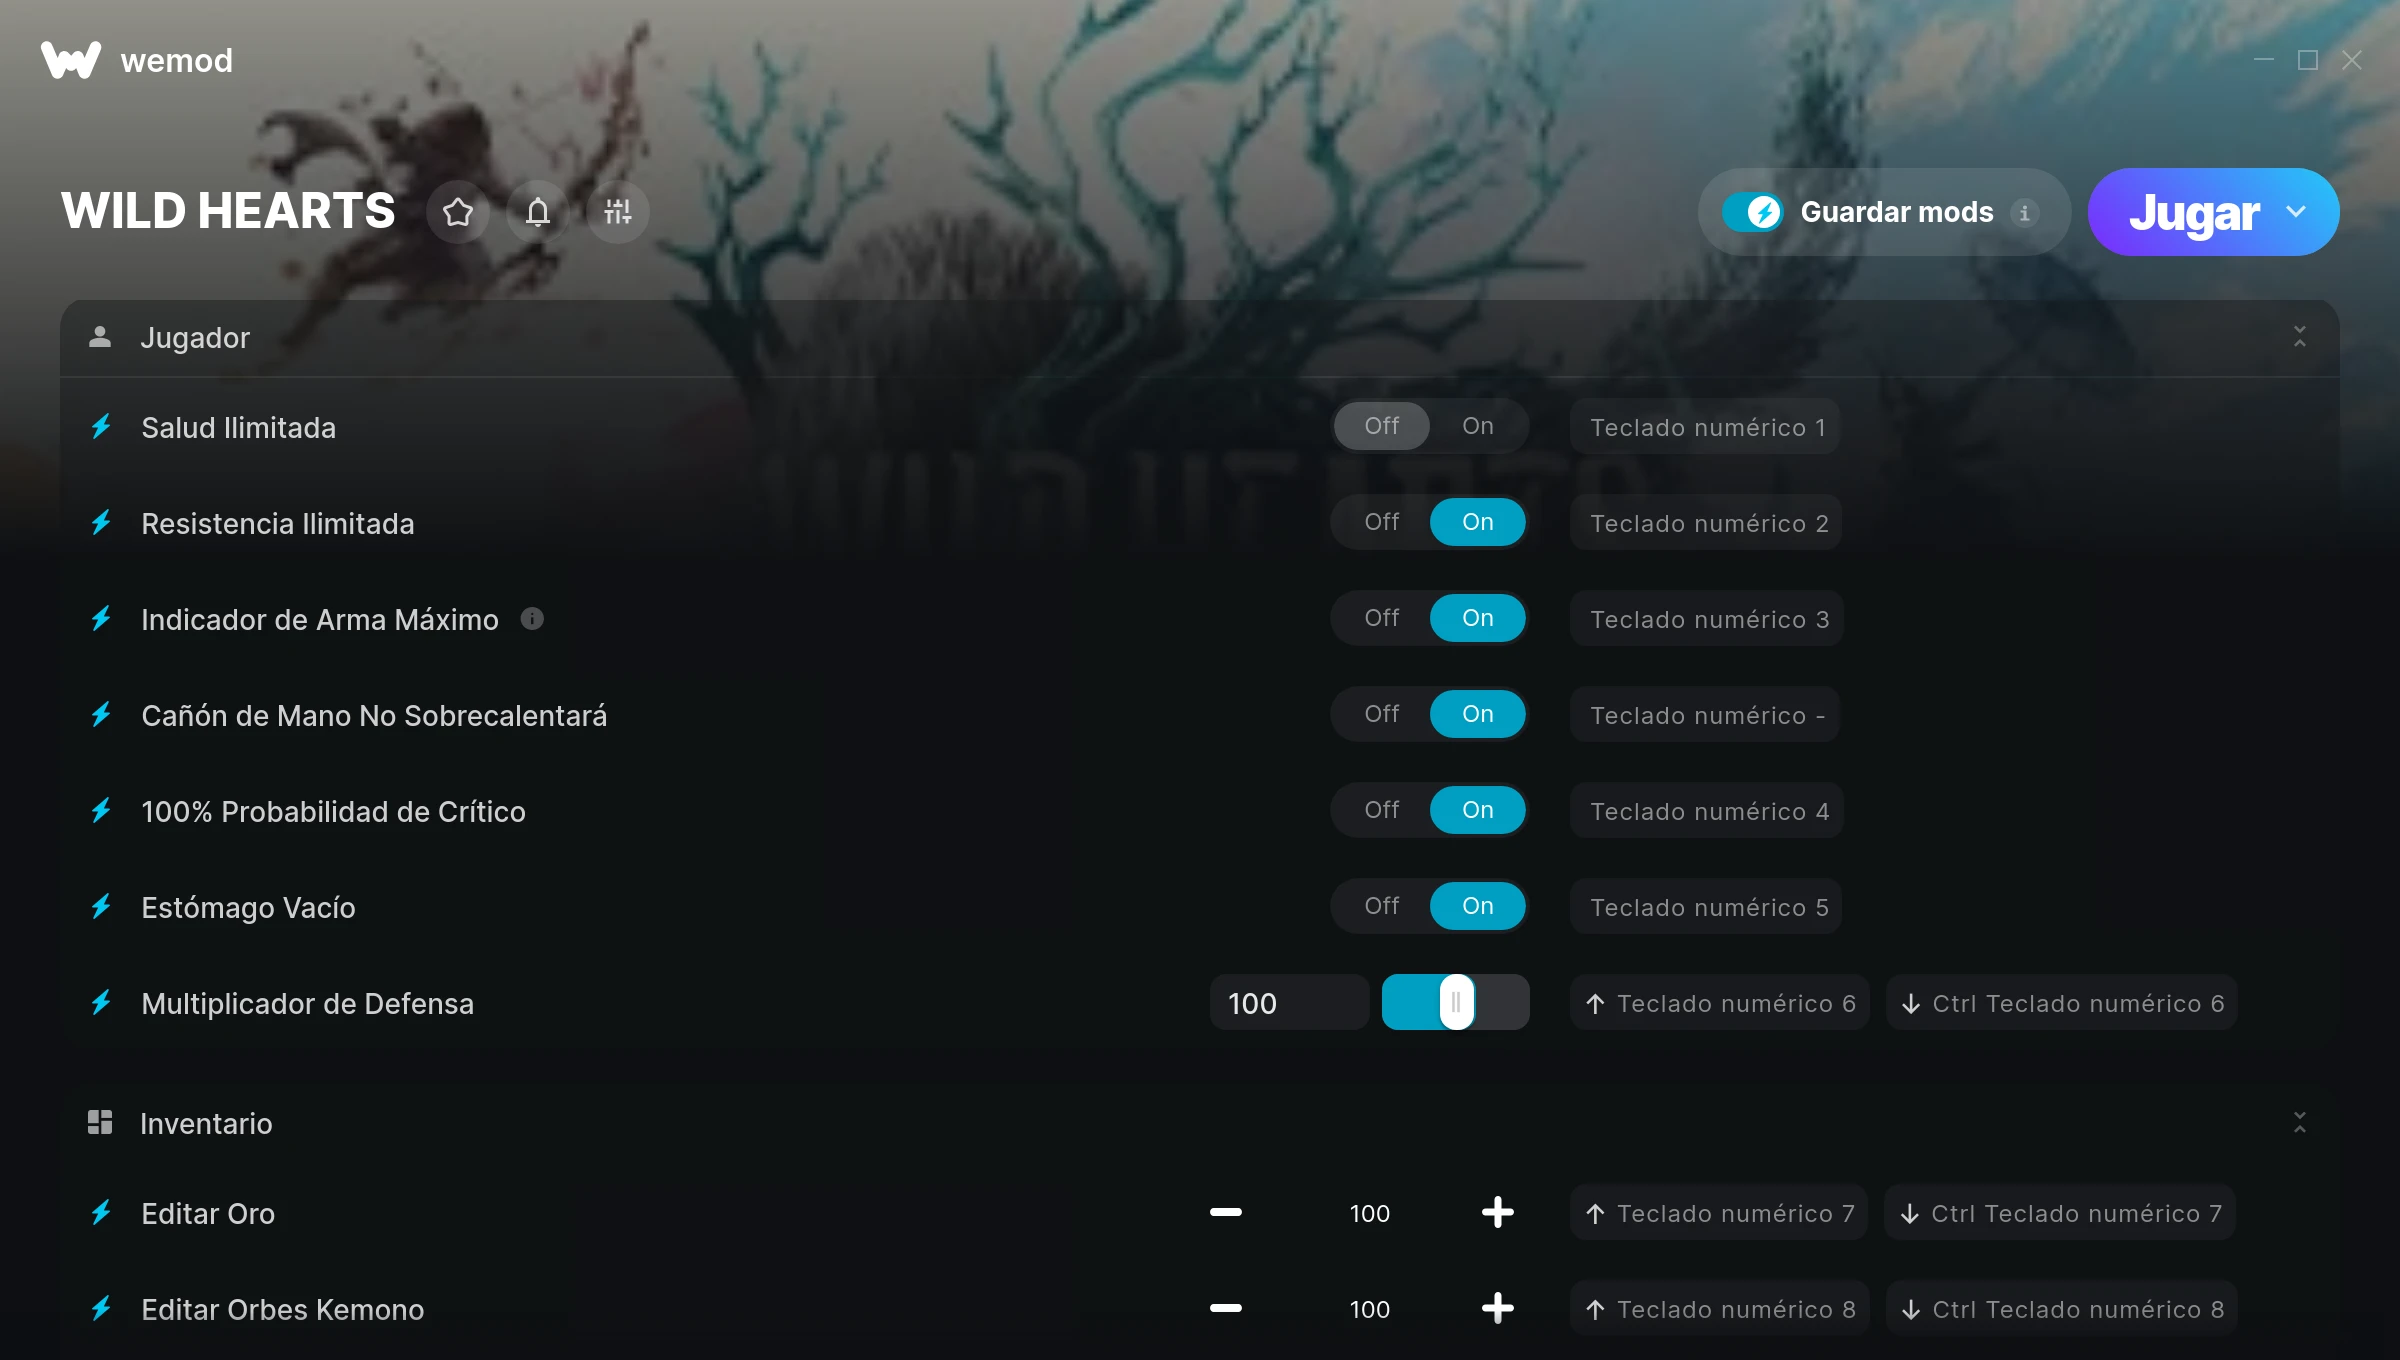Click the Multiplicador de Defensa value field
Screen dimensions: 2400x1360
(x=1289, y=1003)
